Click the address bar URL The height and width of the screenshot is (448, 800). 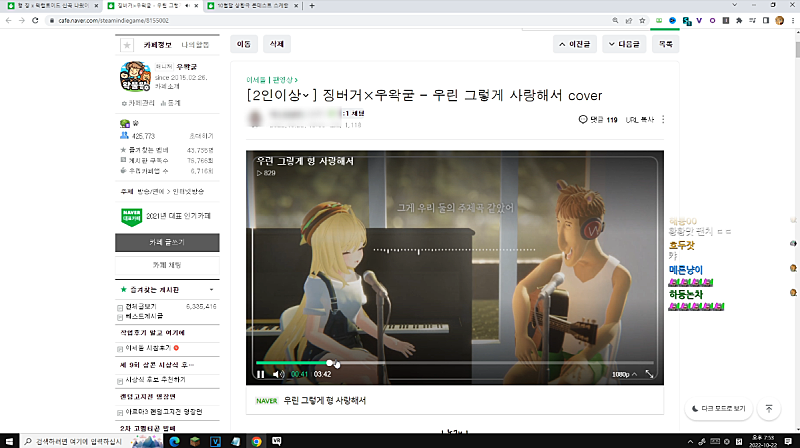[x=113, y=20]
